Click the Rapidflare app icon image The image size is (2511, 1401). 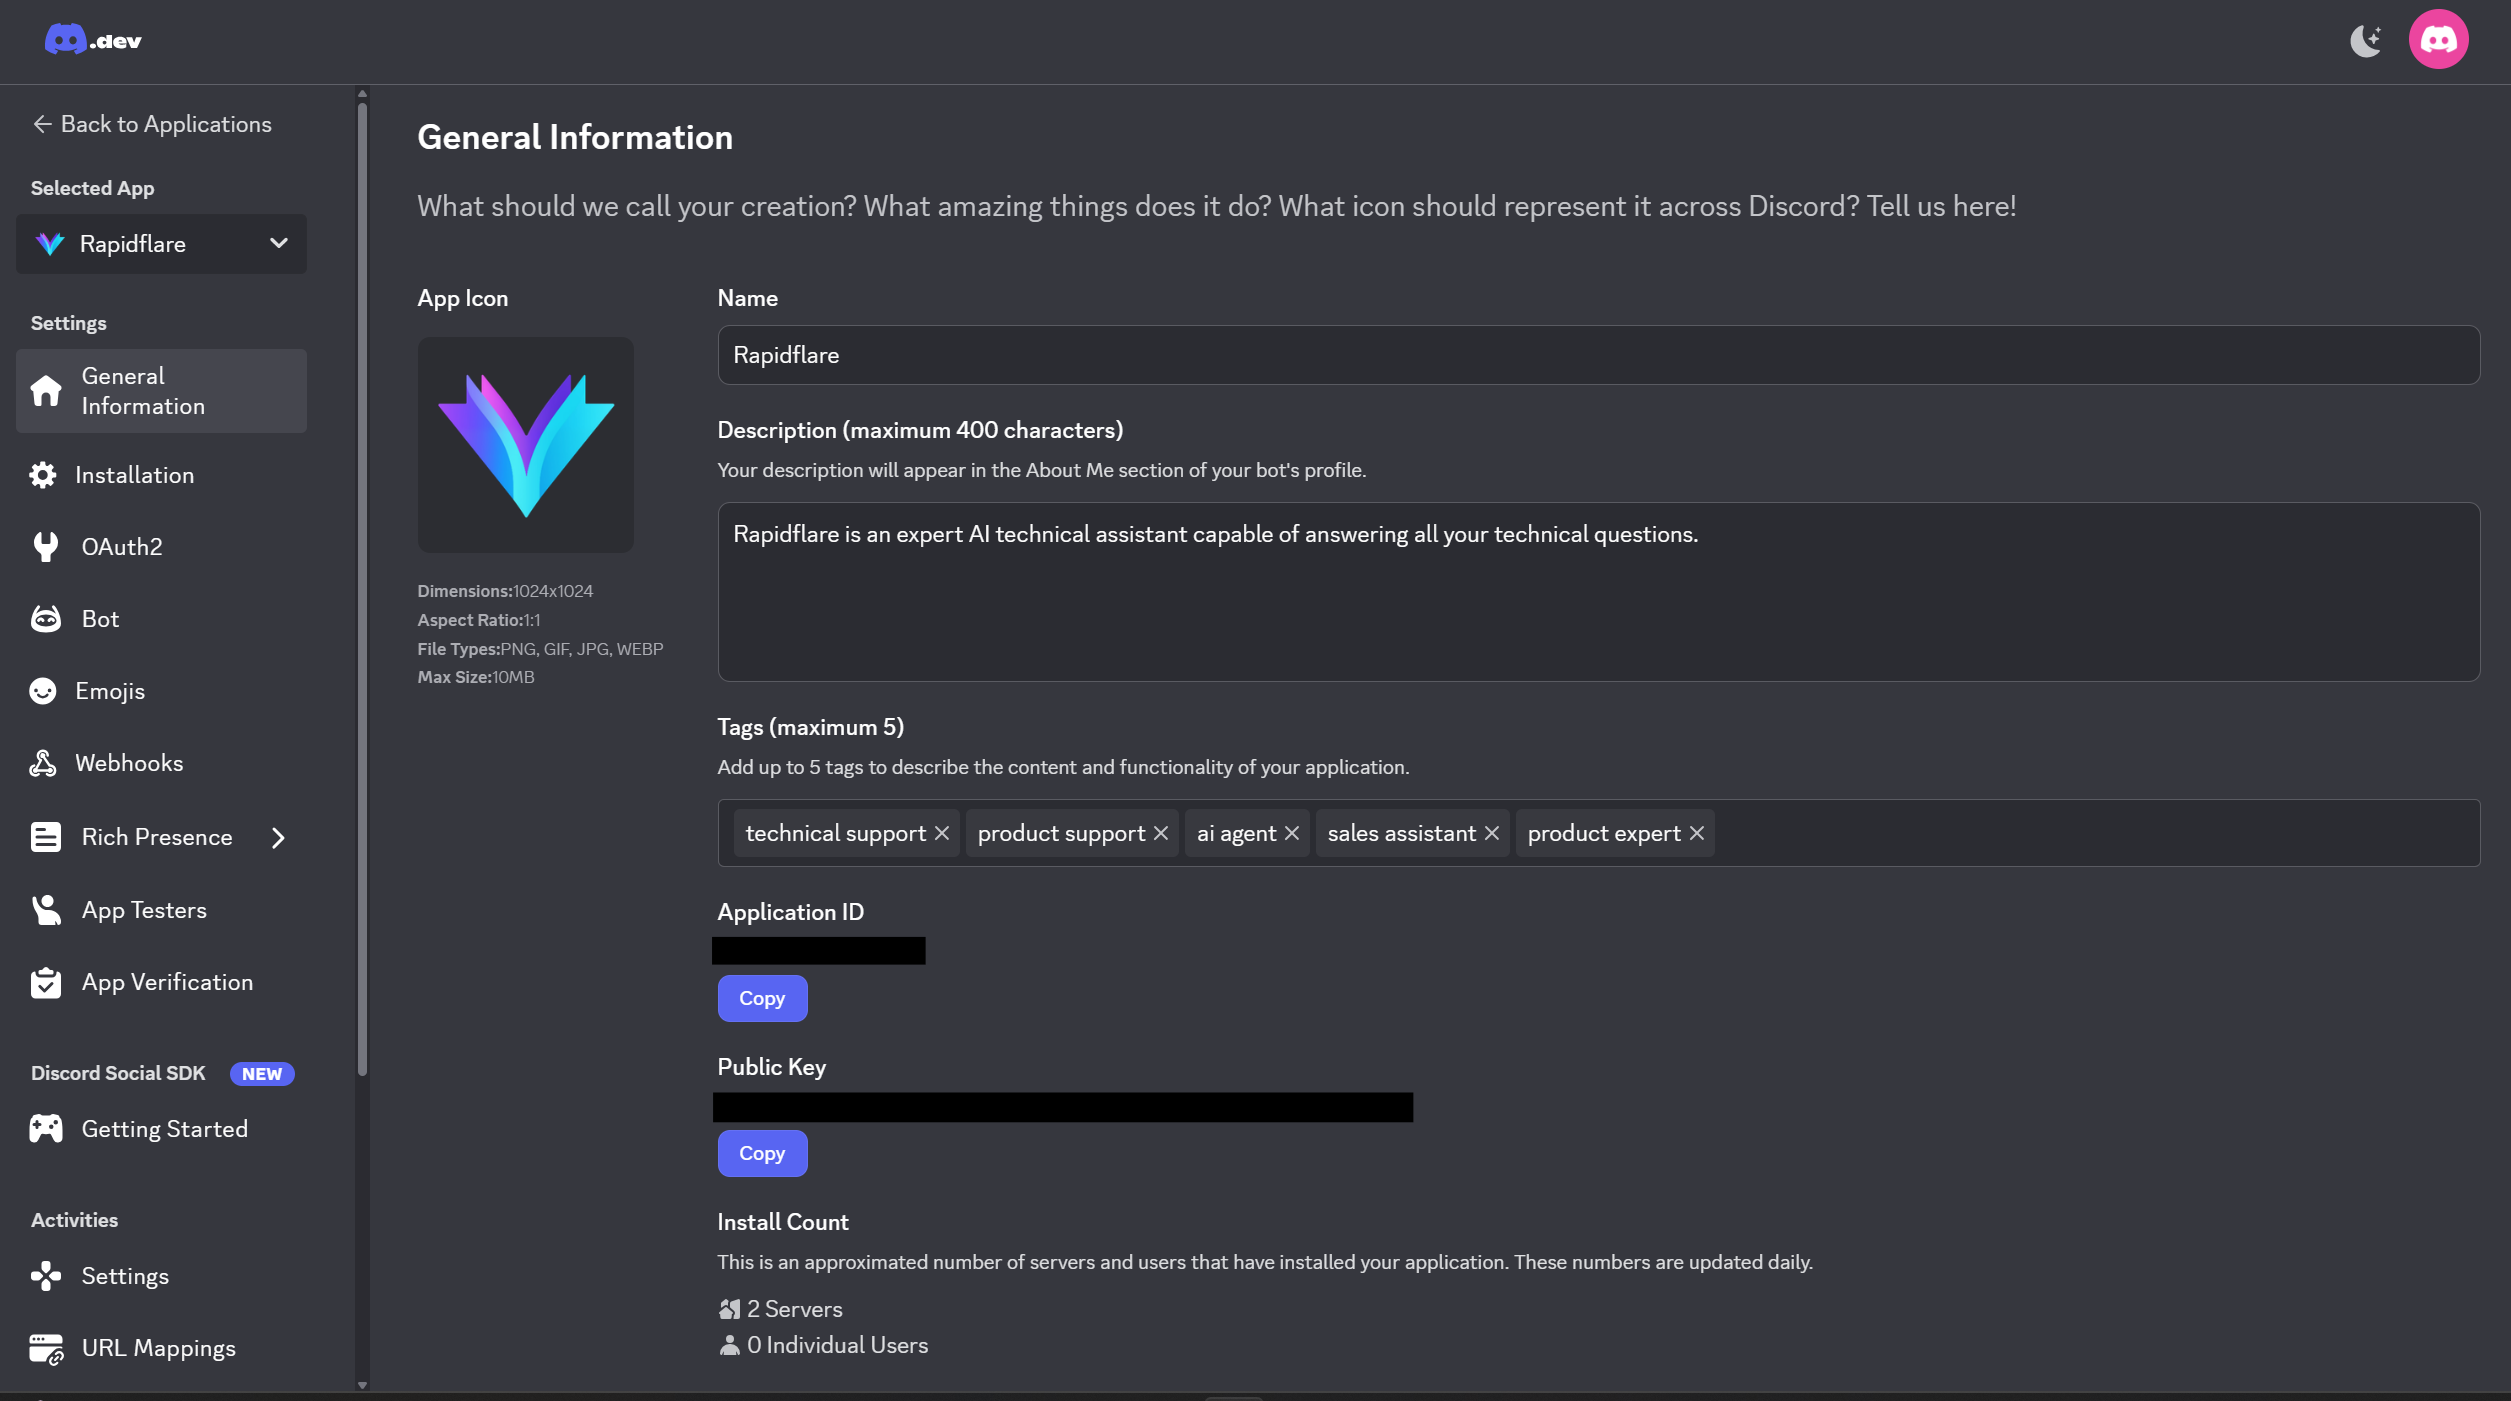point(525,445)
